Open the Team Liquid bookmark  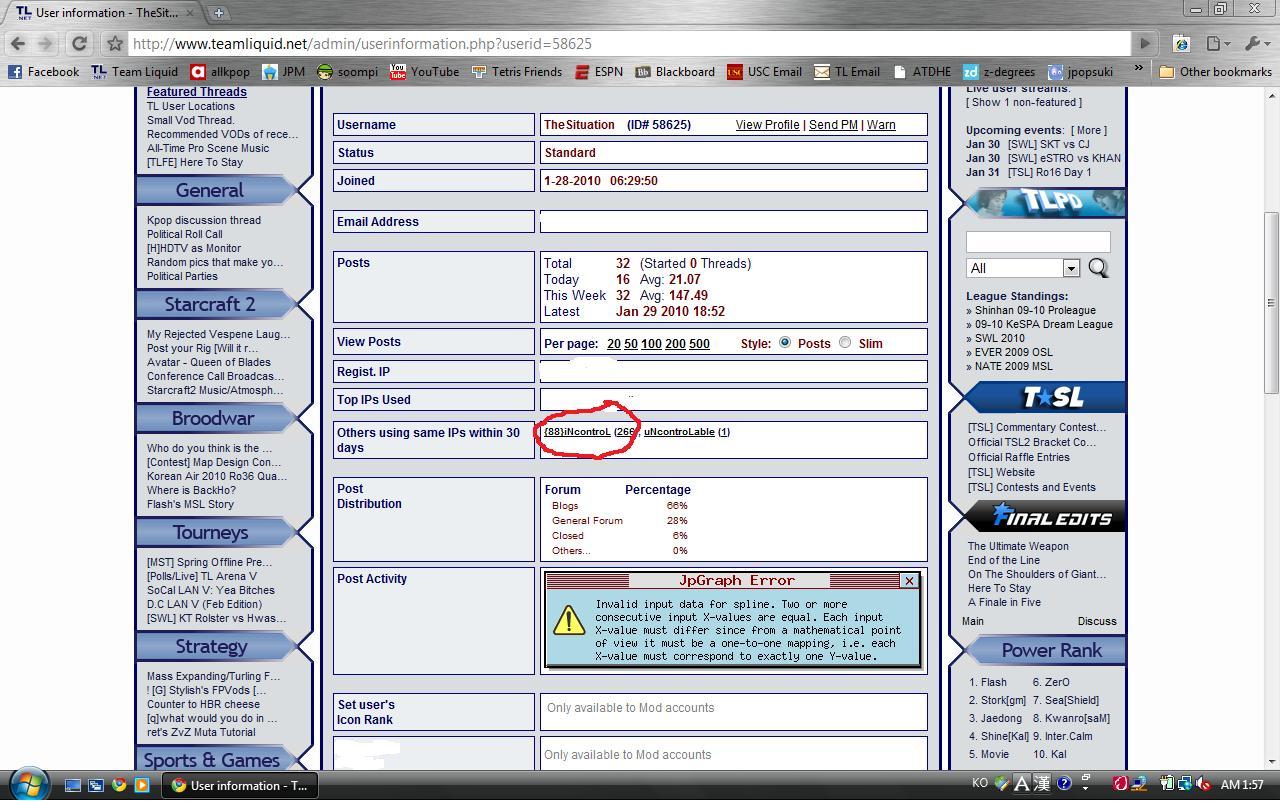[x=134, y=72]
